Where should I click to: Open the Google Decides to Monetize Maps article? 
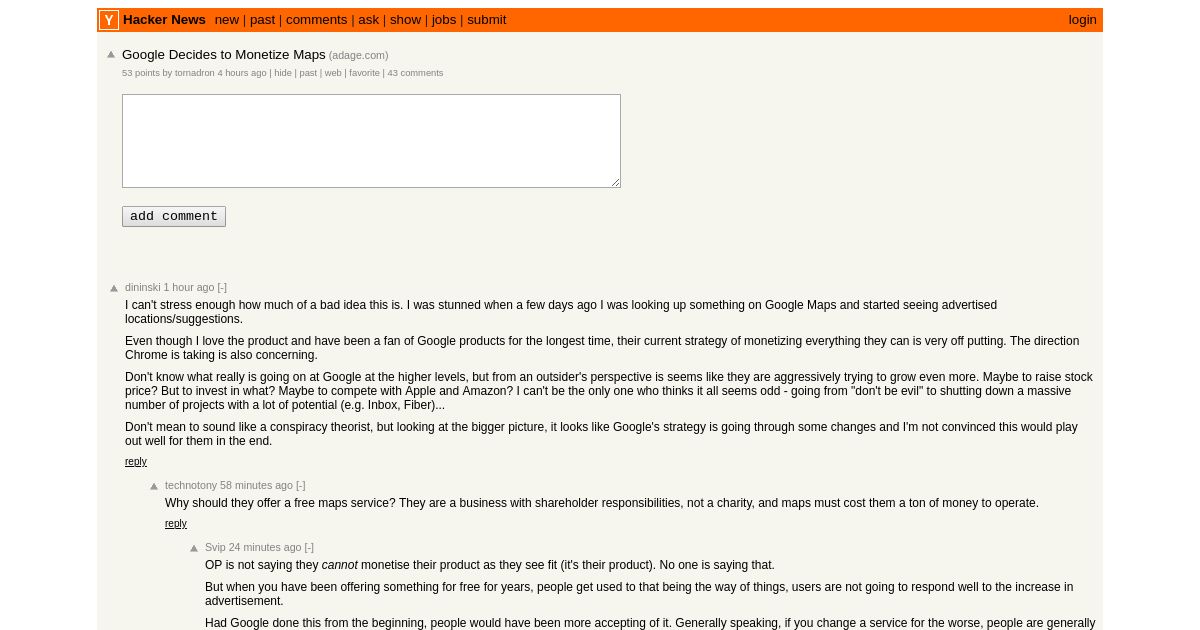point(224,55)
